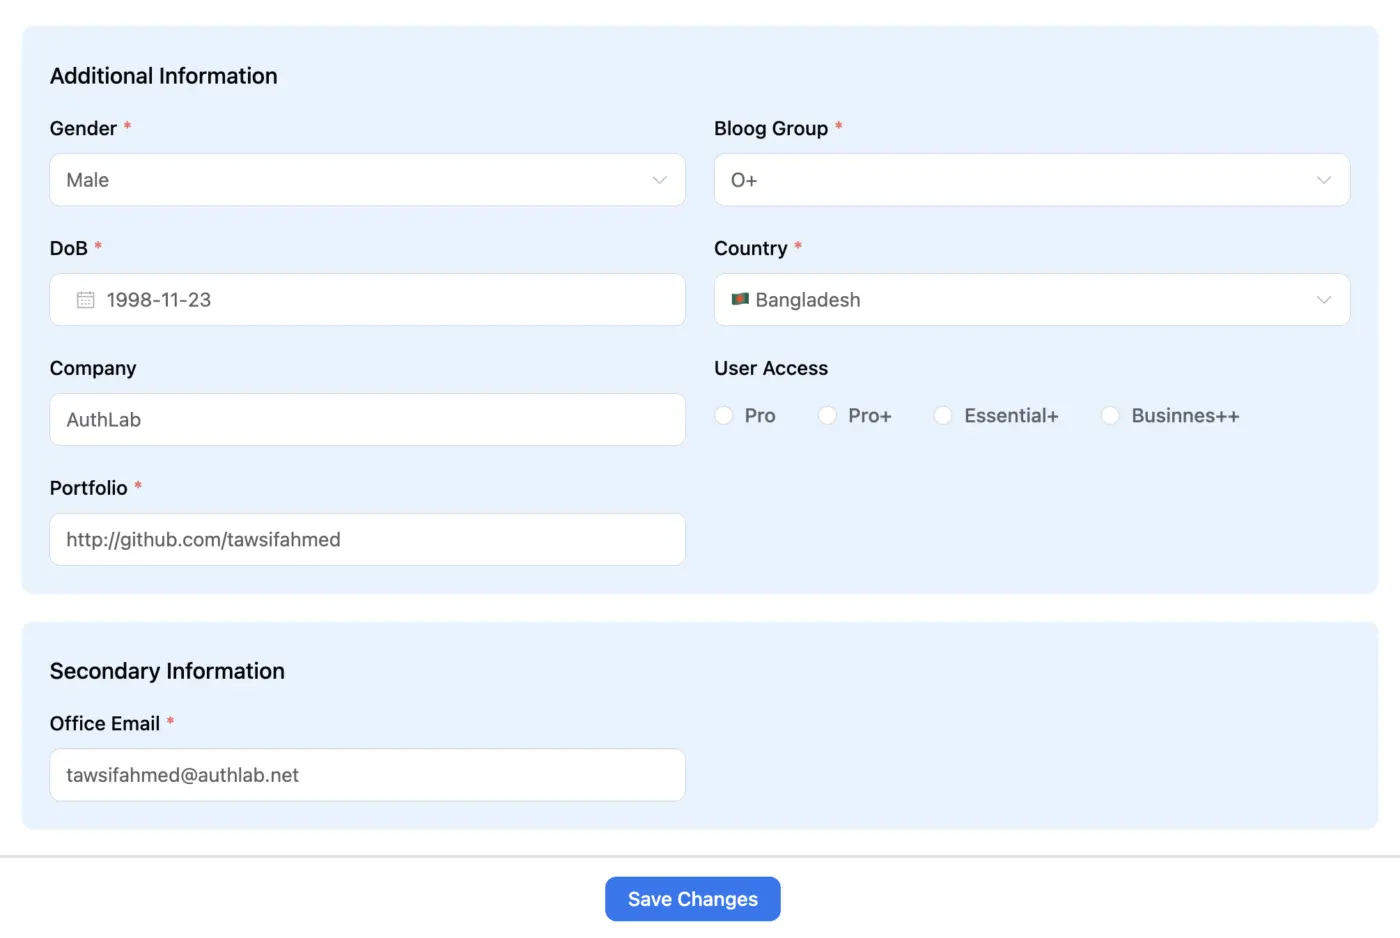The image size is (1400, 938).
Task: Click the chevron arrow on O+ selector
Action: tap(1324, 180)
